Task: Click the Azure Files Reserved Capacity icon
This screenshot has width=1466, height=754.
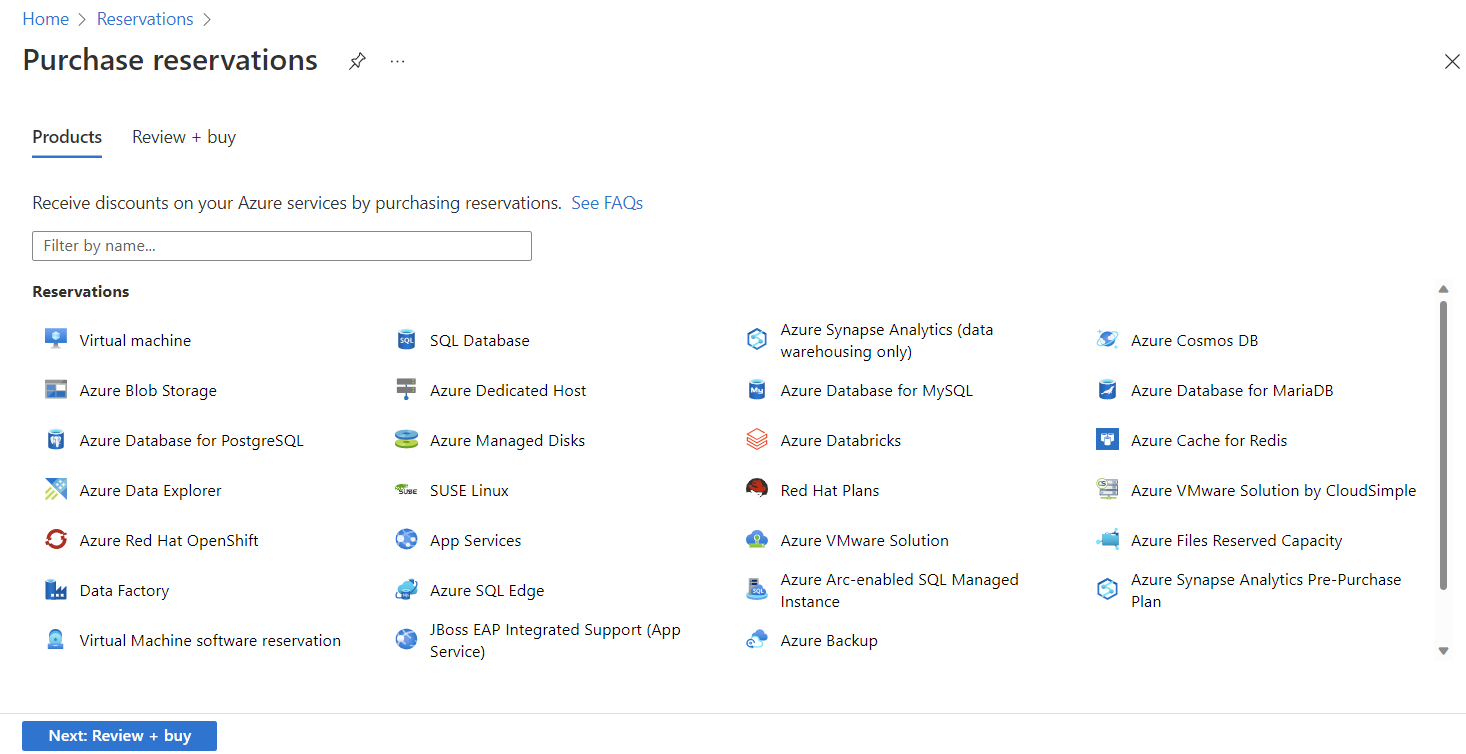Action: click(1107, 540)
